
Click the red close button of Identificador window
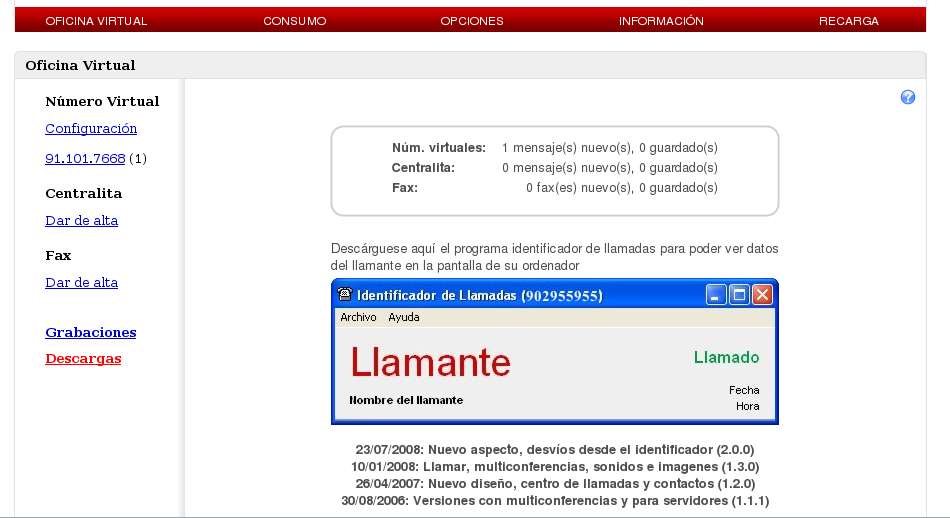(x=762, y=295)
